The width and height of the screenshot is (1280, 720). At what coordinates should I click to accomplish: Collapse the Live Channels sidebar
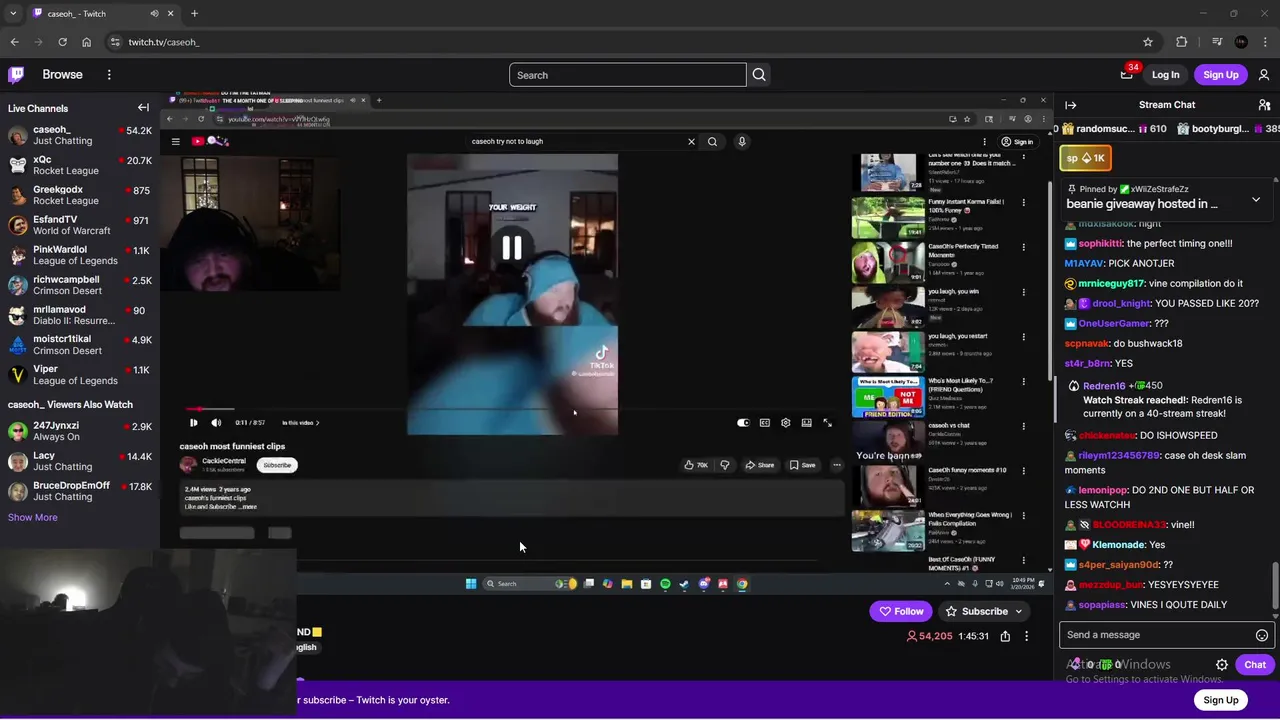(x=143, y=108)
